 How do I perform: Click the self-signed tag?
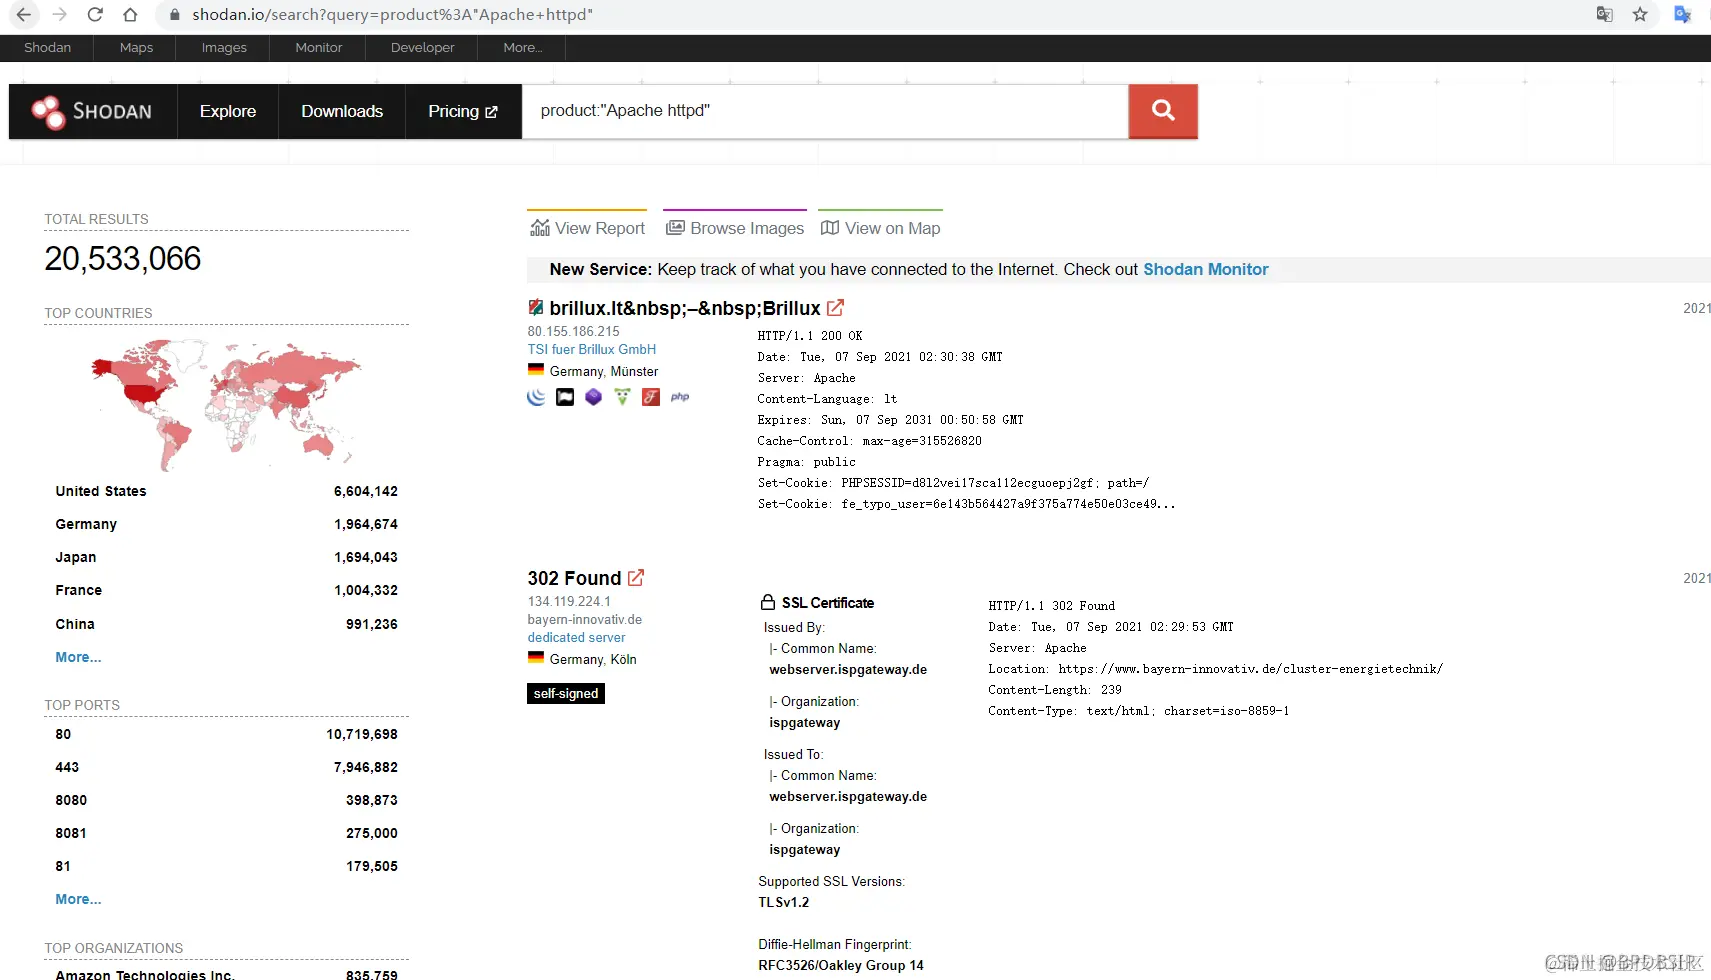pos(566,693)
